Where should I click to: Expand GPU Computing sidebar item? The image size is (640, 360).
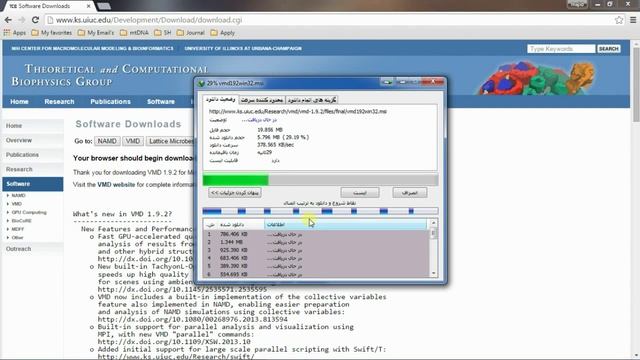tap(26, 212)
